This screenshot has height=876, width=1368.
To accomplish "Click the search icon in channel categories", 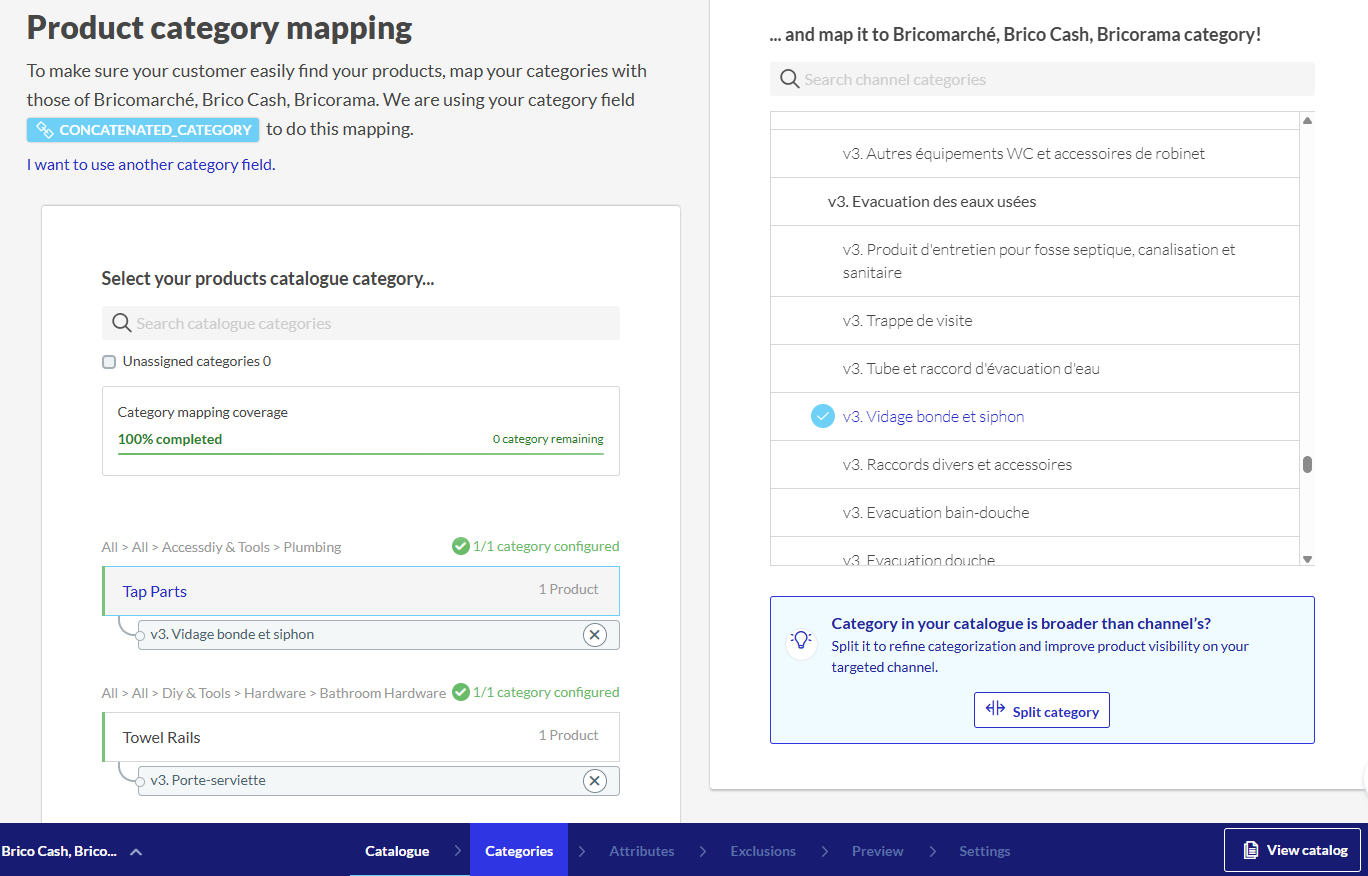I will (x=789, y=79).
